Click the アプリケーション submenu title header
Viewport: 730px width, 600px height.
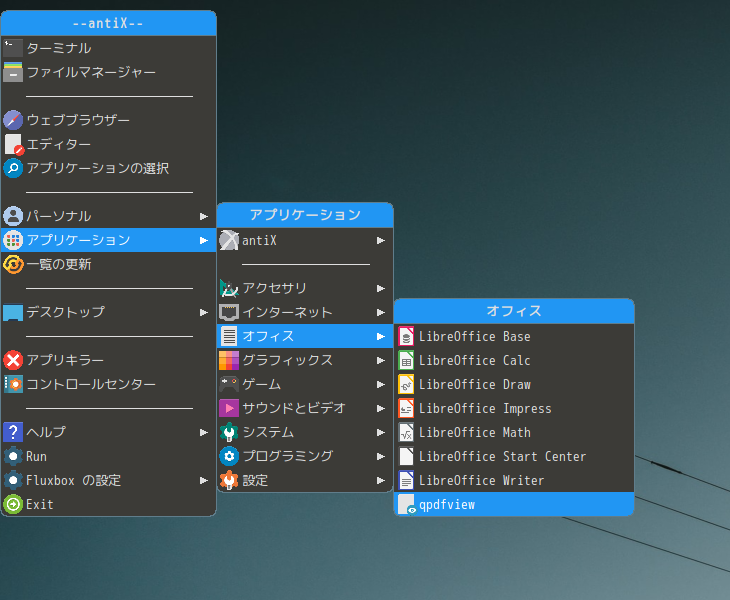305,215
